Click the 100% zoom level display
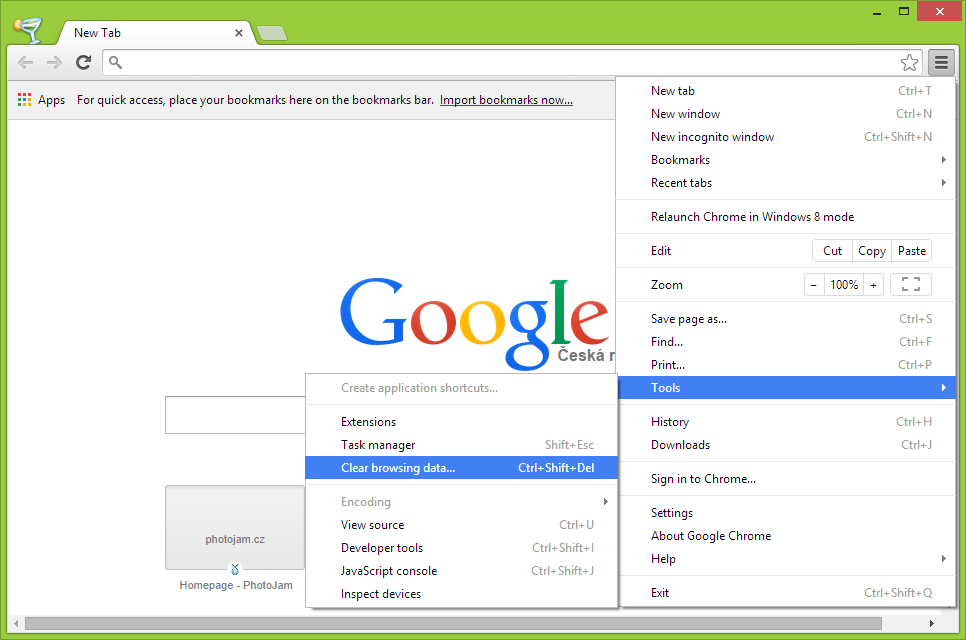The width and height of the screenshot is (966, 640). 843,285
